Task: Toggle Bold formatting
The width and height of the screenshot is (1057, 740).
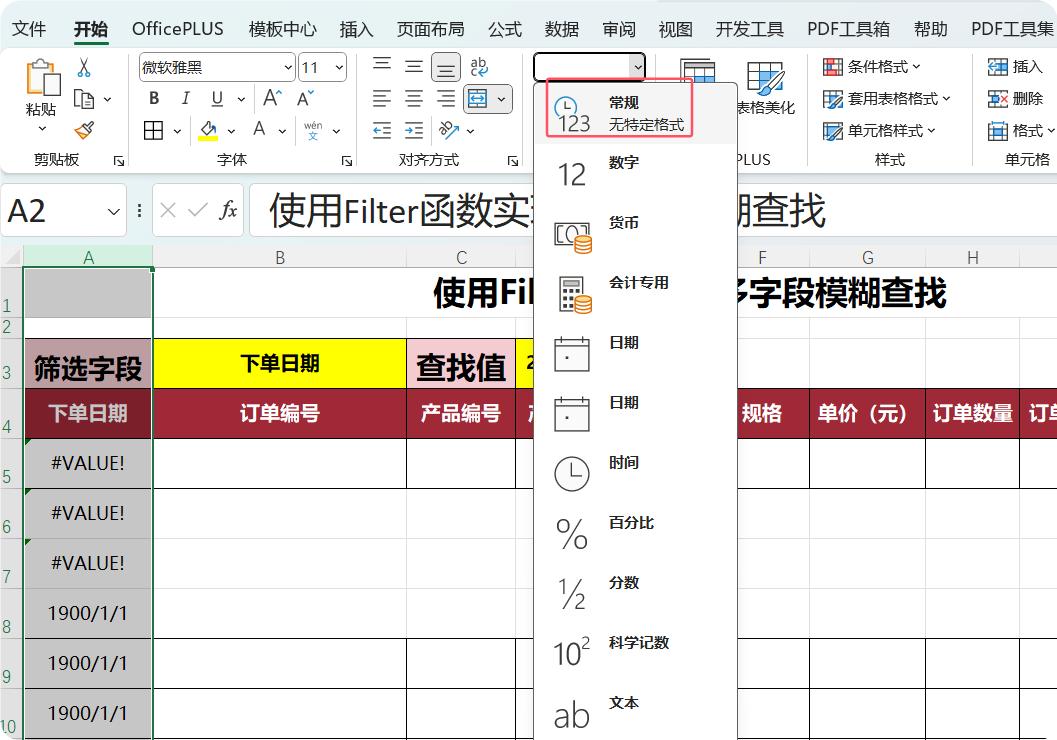Action: click(x=154, y=98)
